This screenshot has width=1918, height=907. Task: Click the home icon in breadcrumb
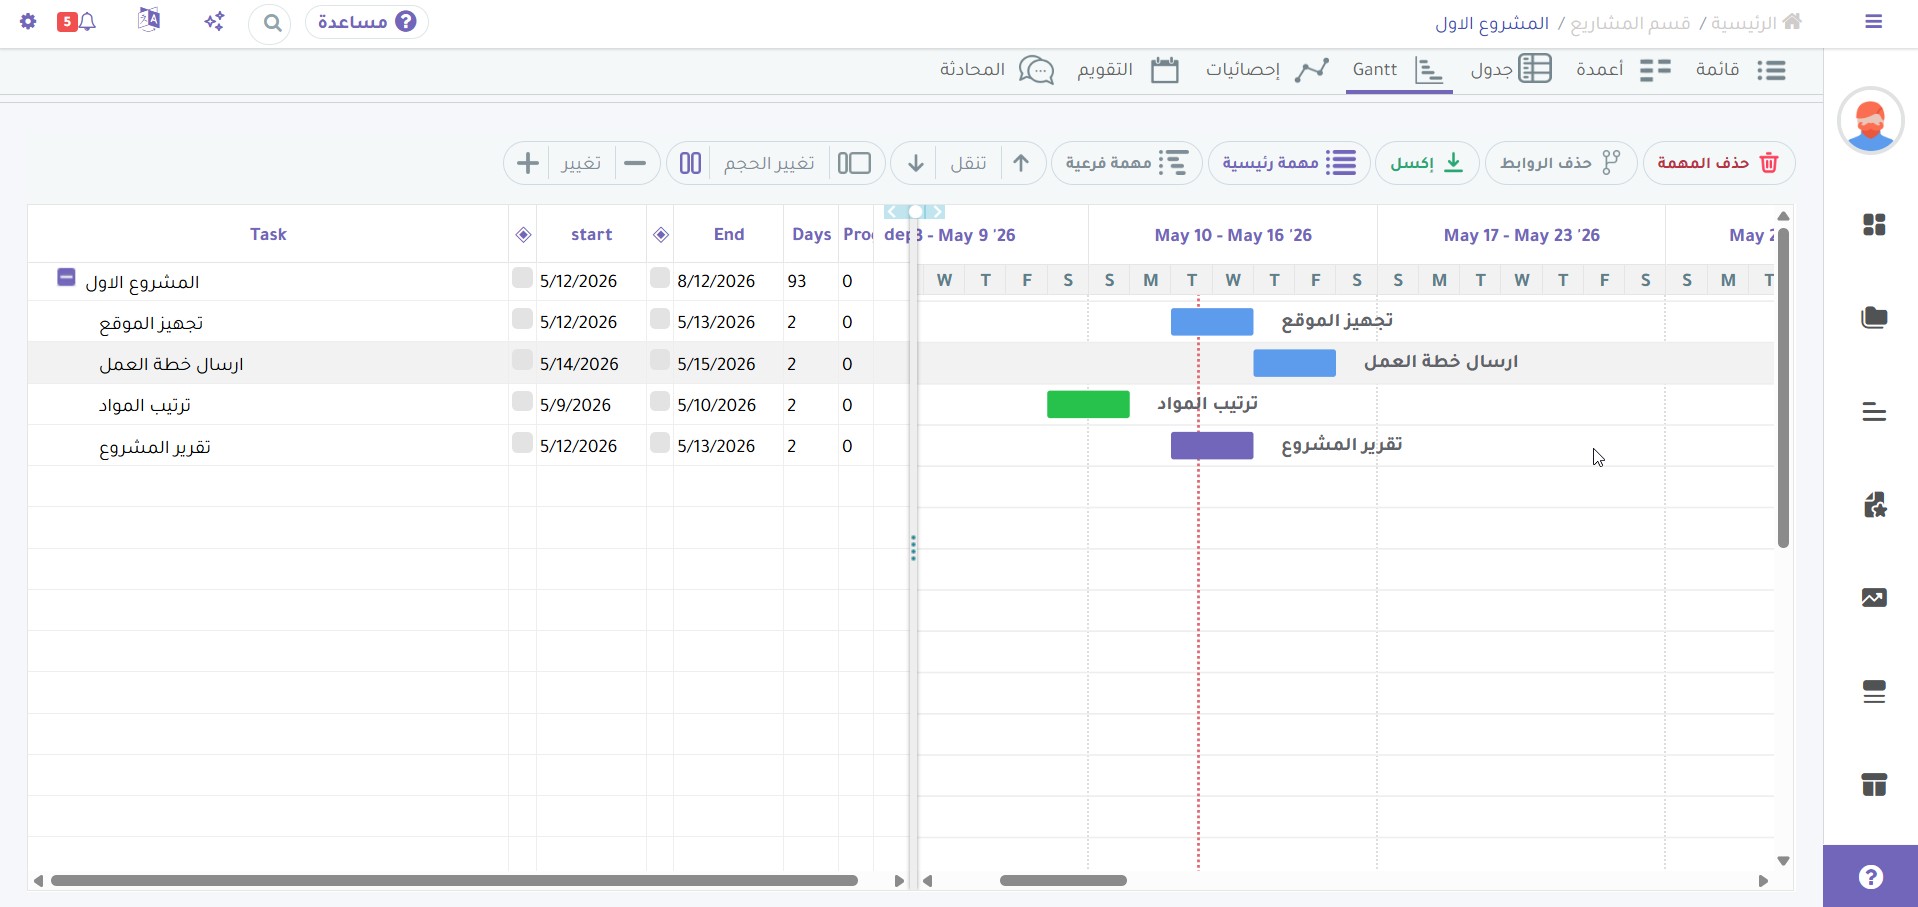[x=1792, y=21]
